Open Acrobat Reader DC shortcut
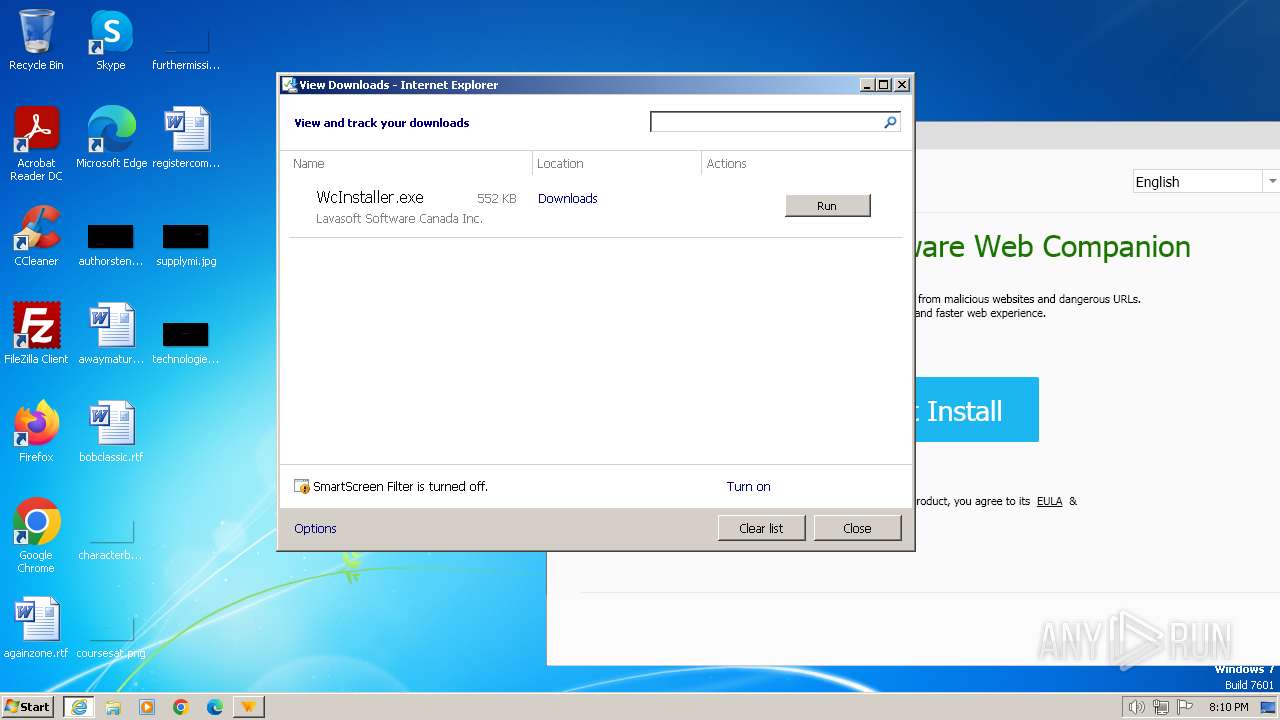This screenshot has height=720, width=1280. tap(36, 143)
